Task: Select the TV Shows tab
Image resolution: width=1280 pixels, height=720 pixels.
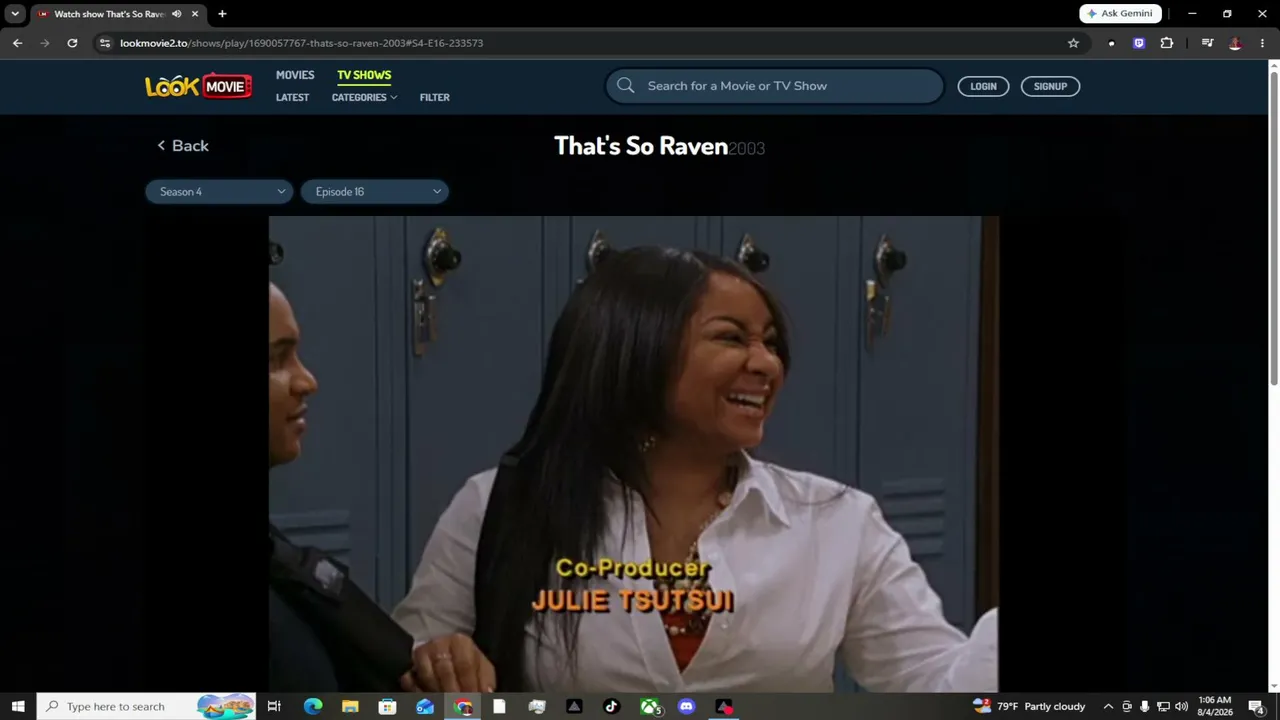Action: pos(364,75)
